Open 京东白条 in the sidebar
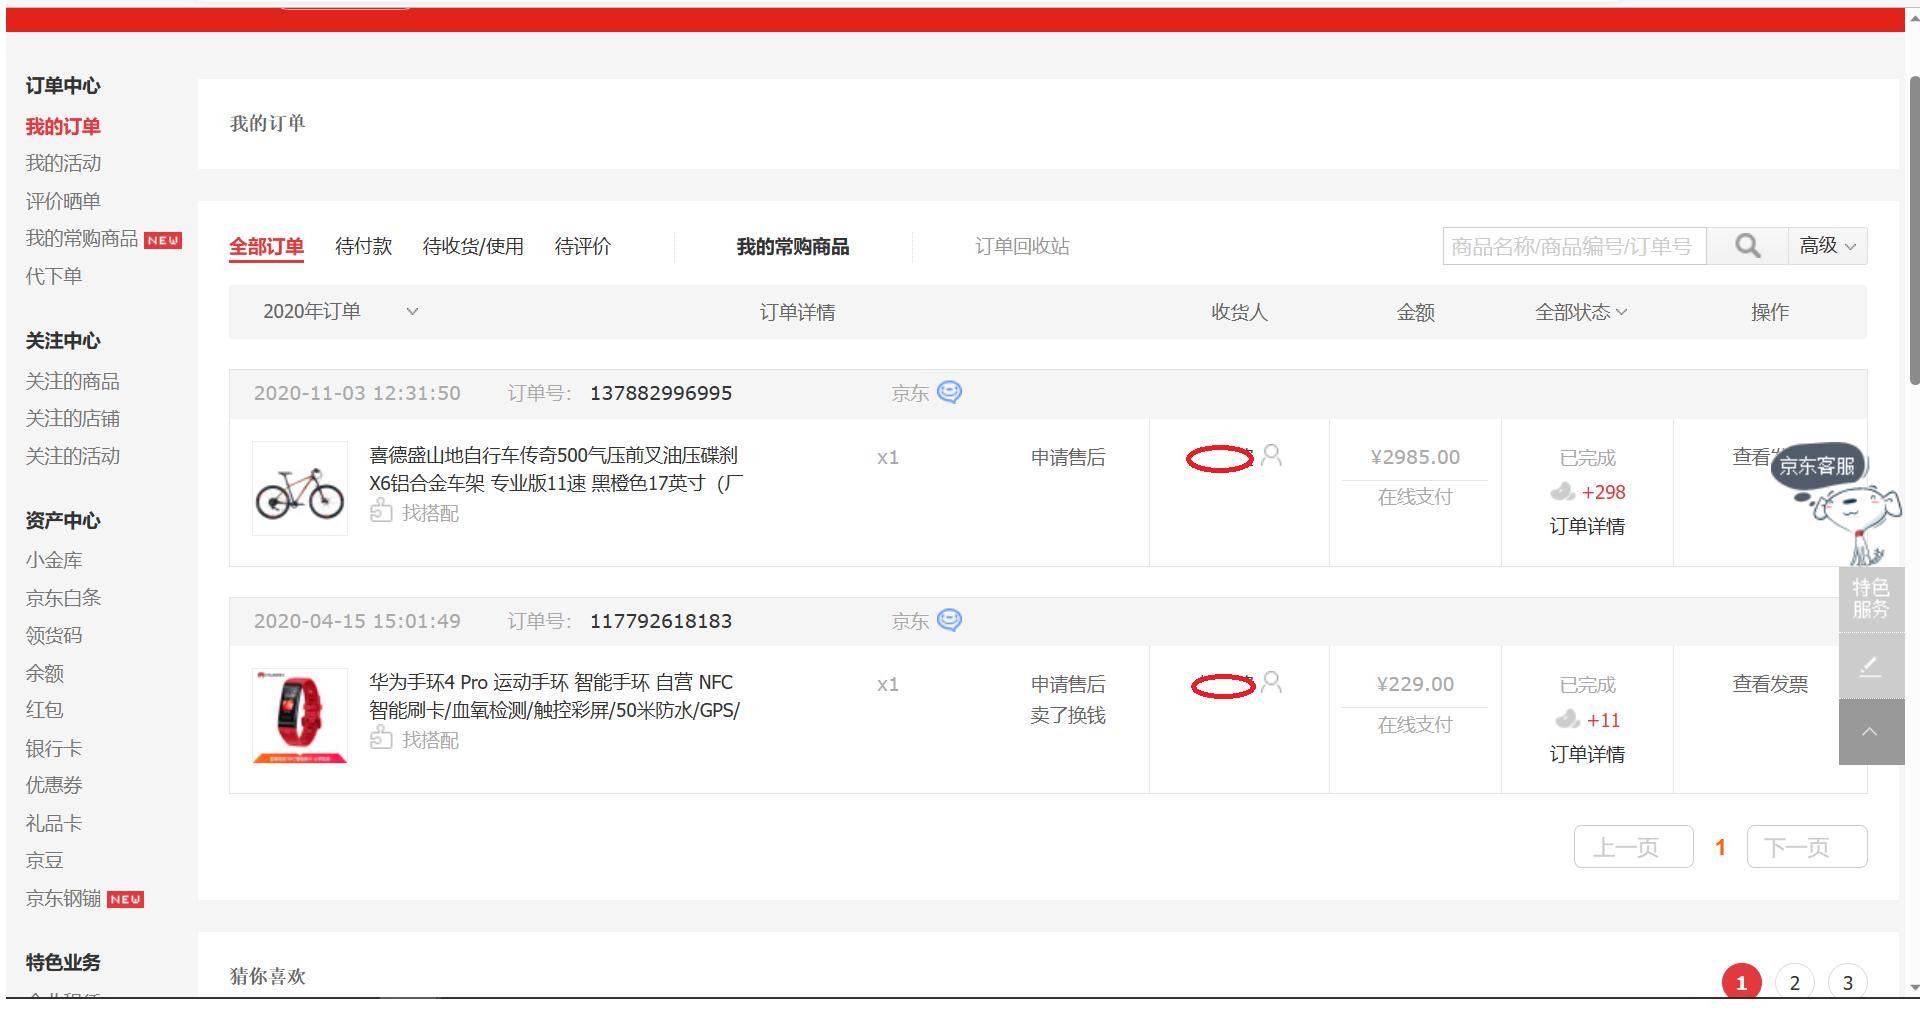1920x1018 pixels. [x=63, y=598]
